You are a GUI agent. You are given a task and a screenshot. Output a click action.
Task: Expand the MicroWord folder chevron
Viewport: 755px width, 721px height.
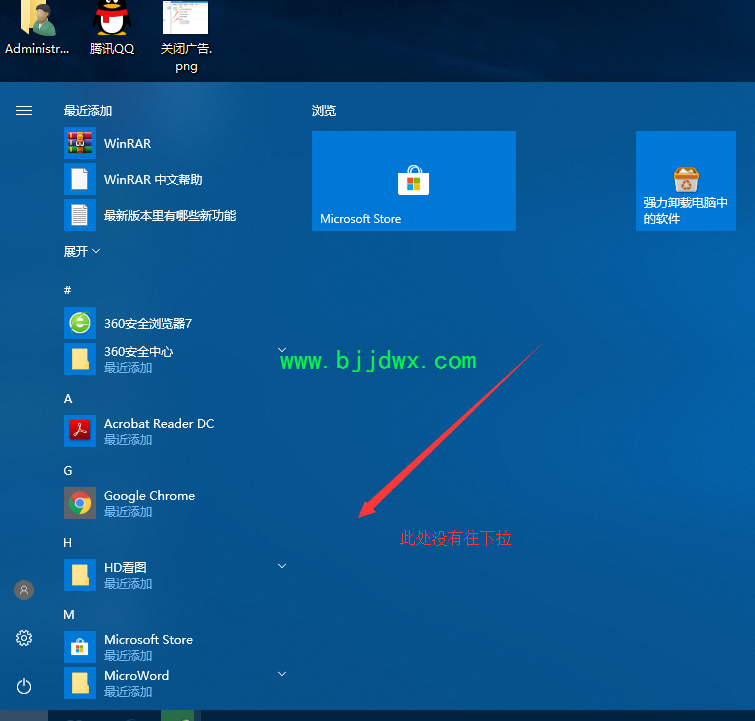(x=282, y=674)
